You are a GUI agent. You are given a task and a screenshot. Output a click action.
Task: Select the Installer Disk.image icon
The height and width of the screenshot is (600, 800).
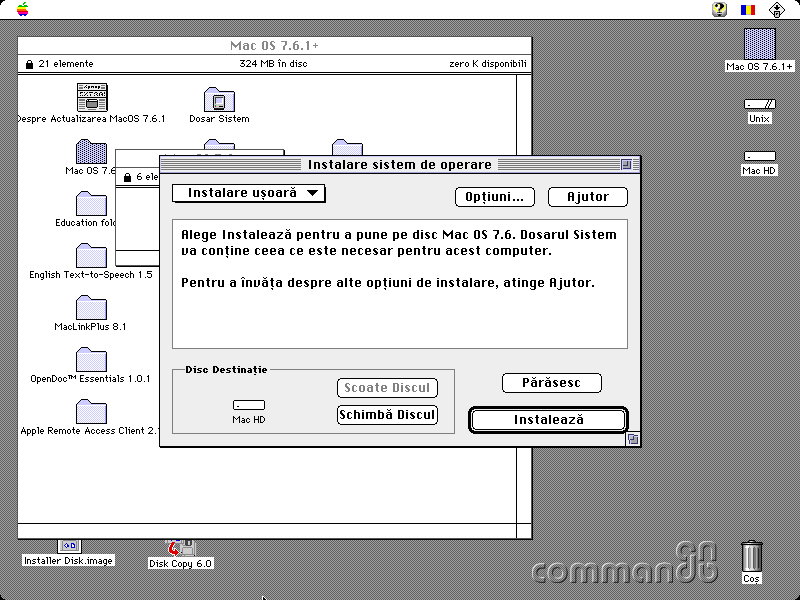coord(69,547)
